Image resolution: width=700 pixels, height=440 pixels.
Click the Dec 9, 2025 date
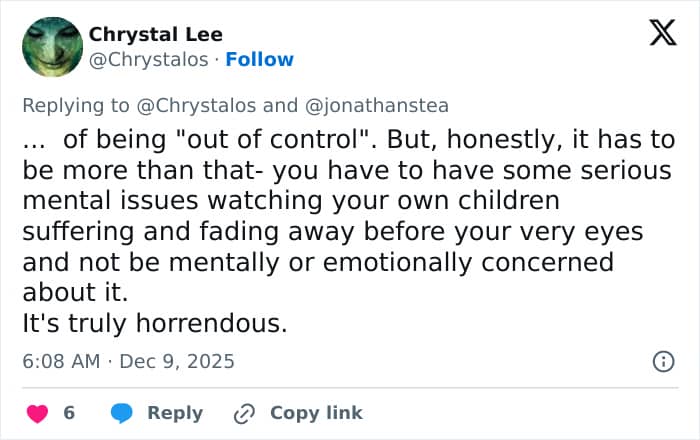(177, 361)
